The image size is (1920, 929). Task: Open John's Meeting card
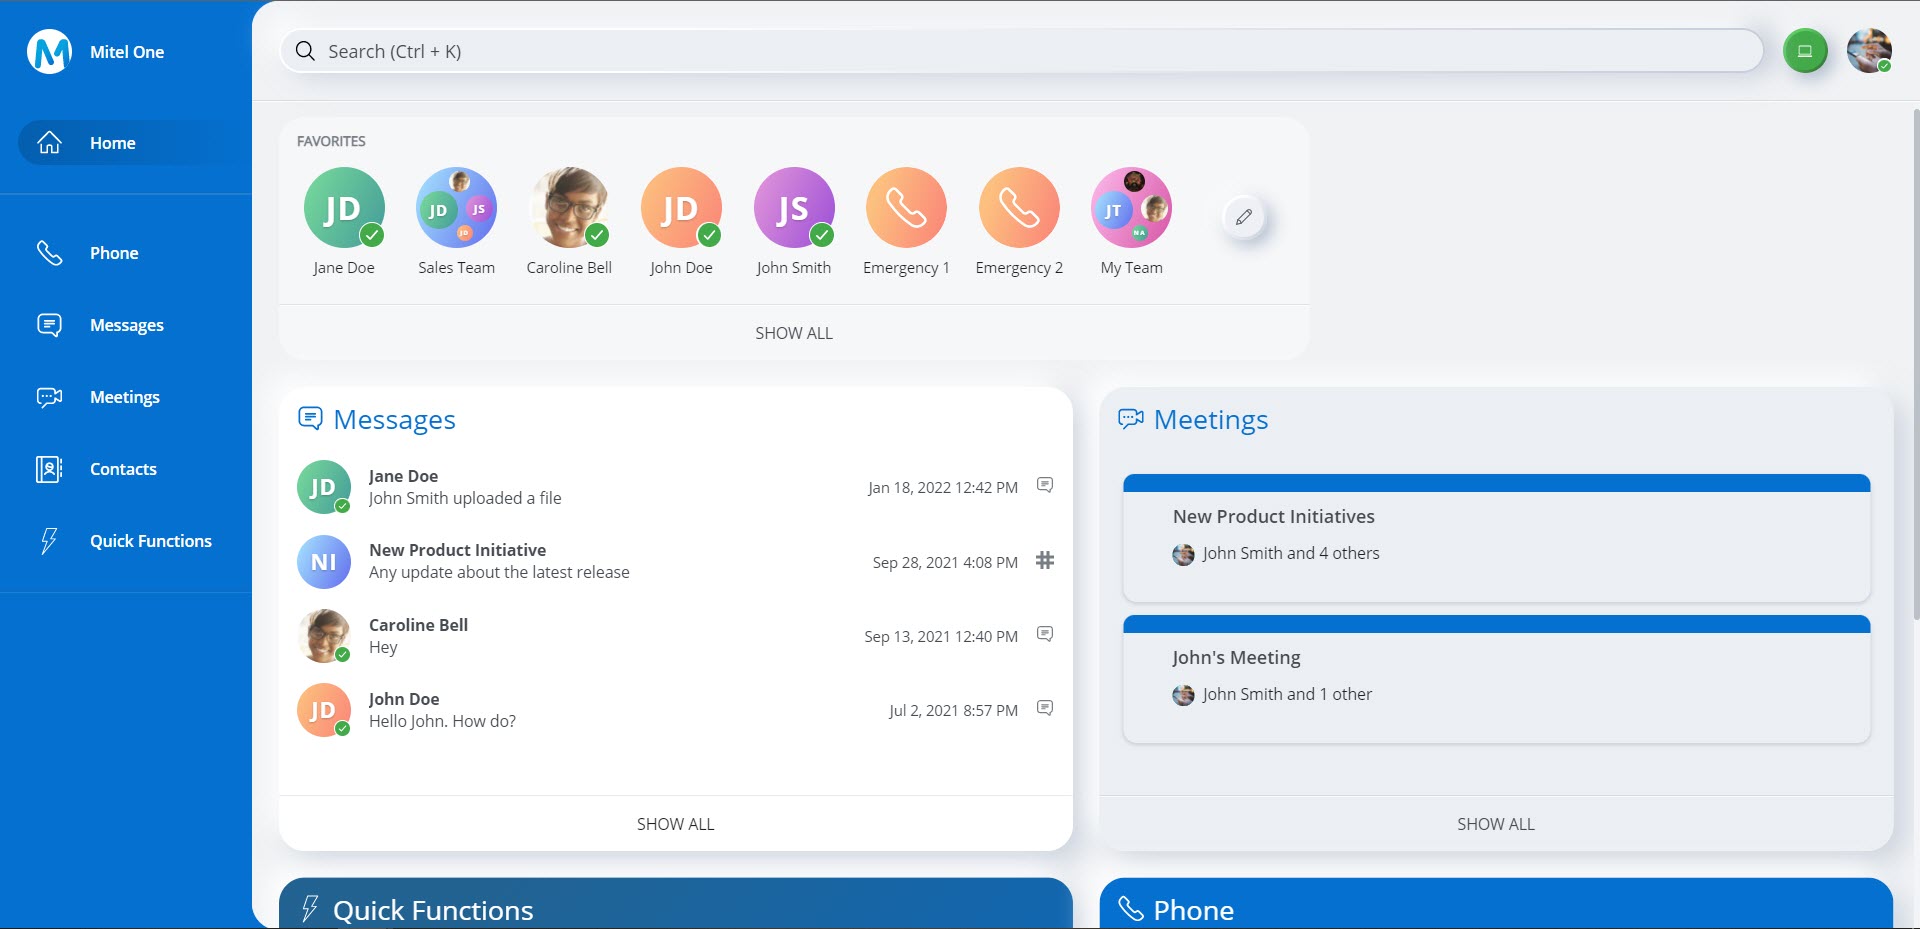point(1495,680)
